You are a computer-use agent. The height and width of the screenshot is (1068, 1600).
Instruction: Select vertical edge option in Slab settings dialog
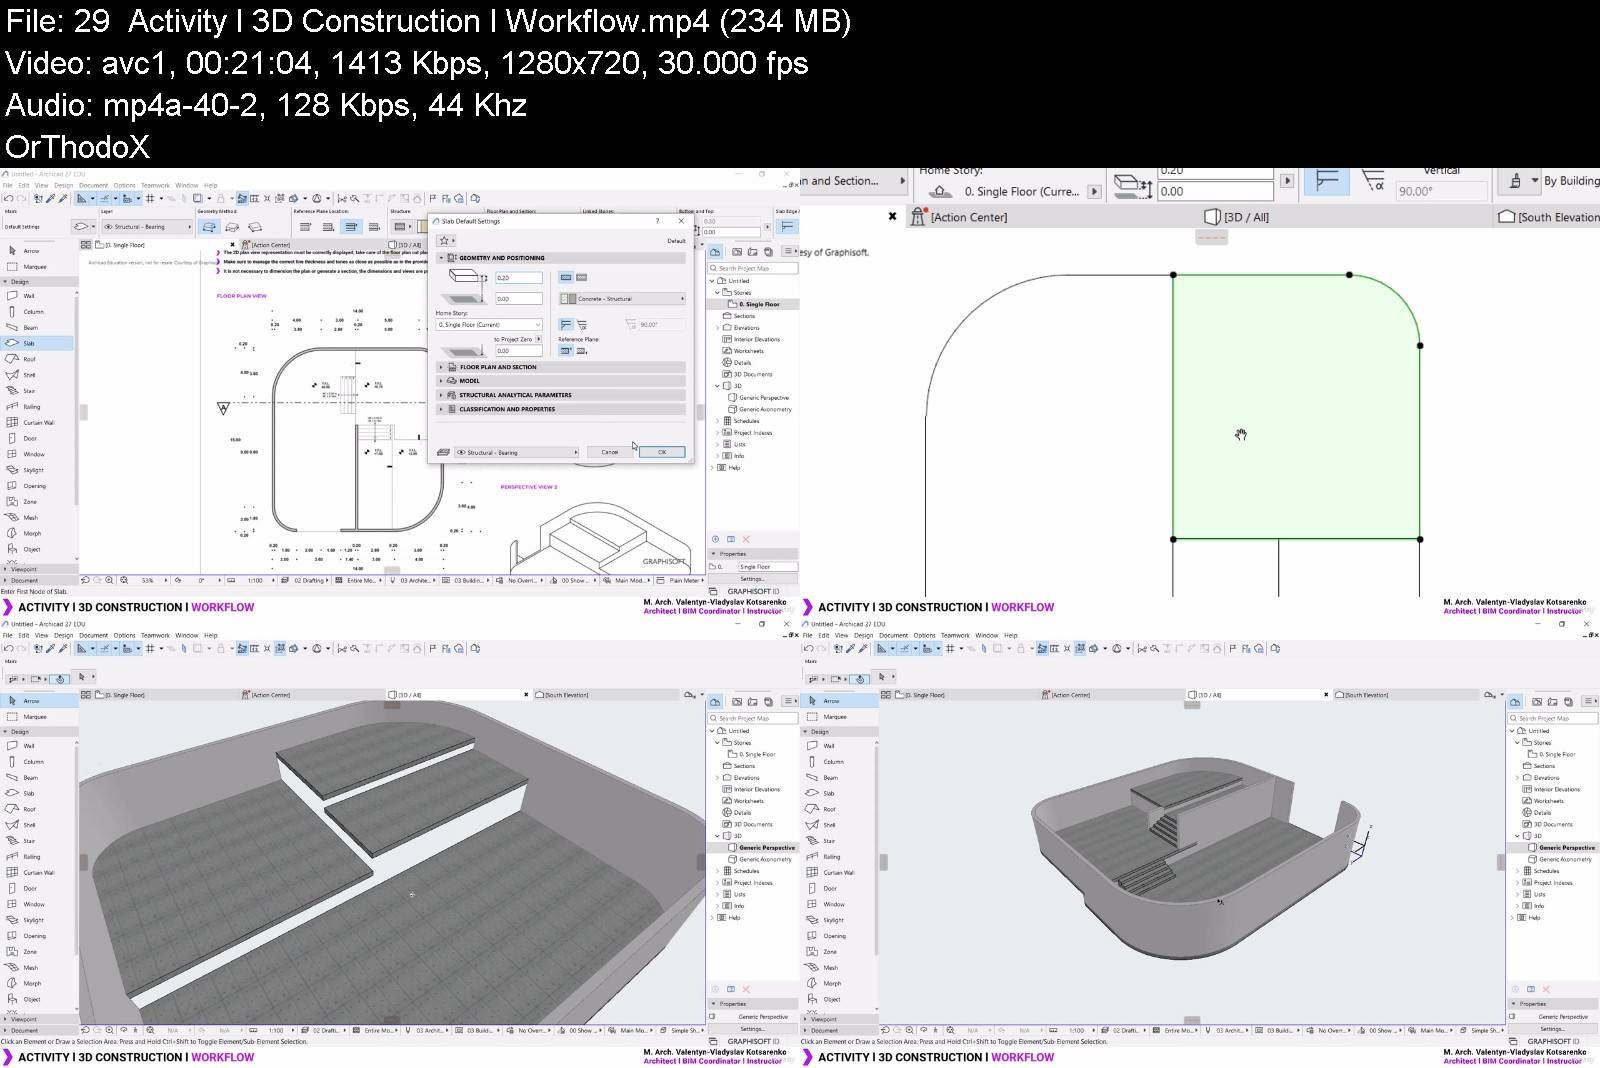pos(566,324)
